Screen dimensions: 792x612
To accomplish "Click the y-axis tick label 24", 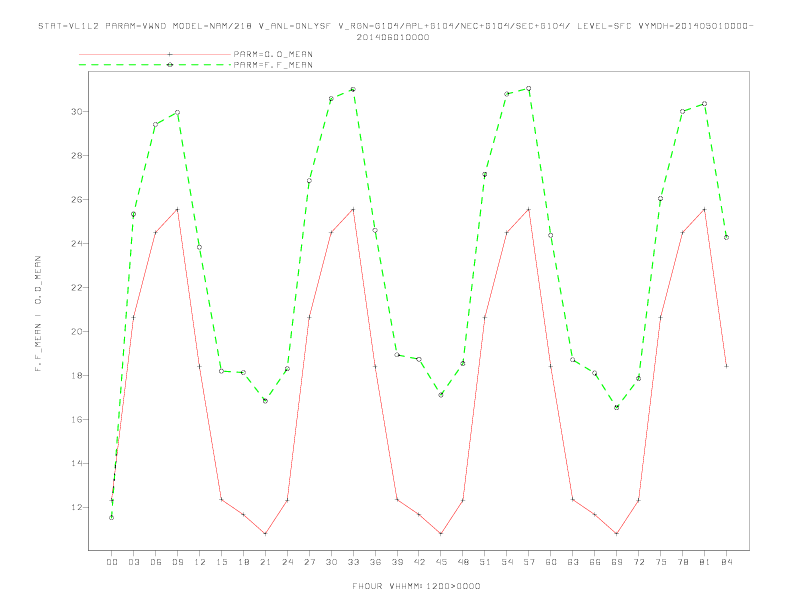I will point(76,243).
